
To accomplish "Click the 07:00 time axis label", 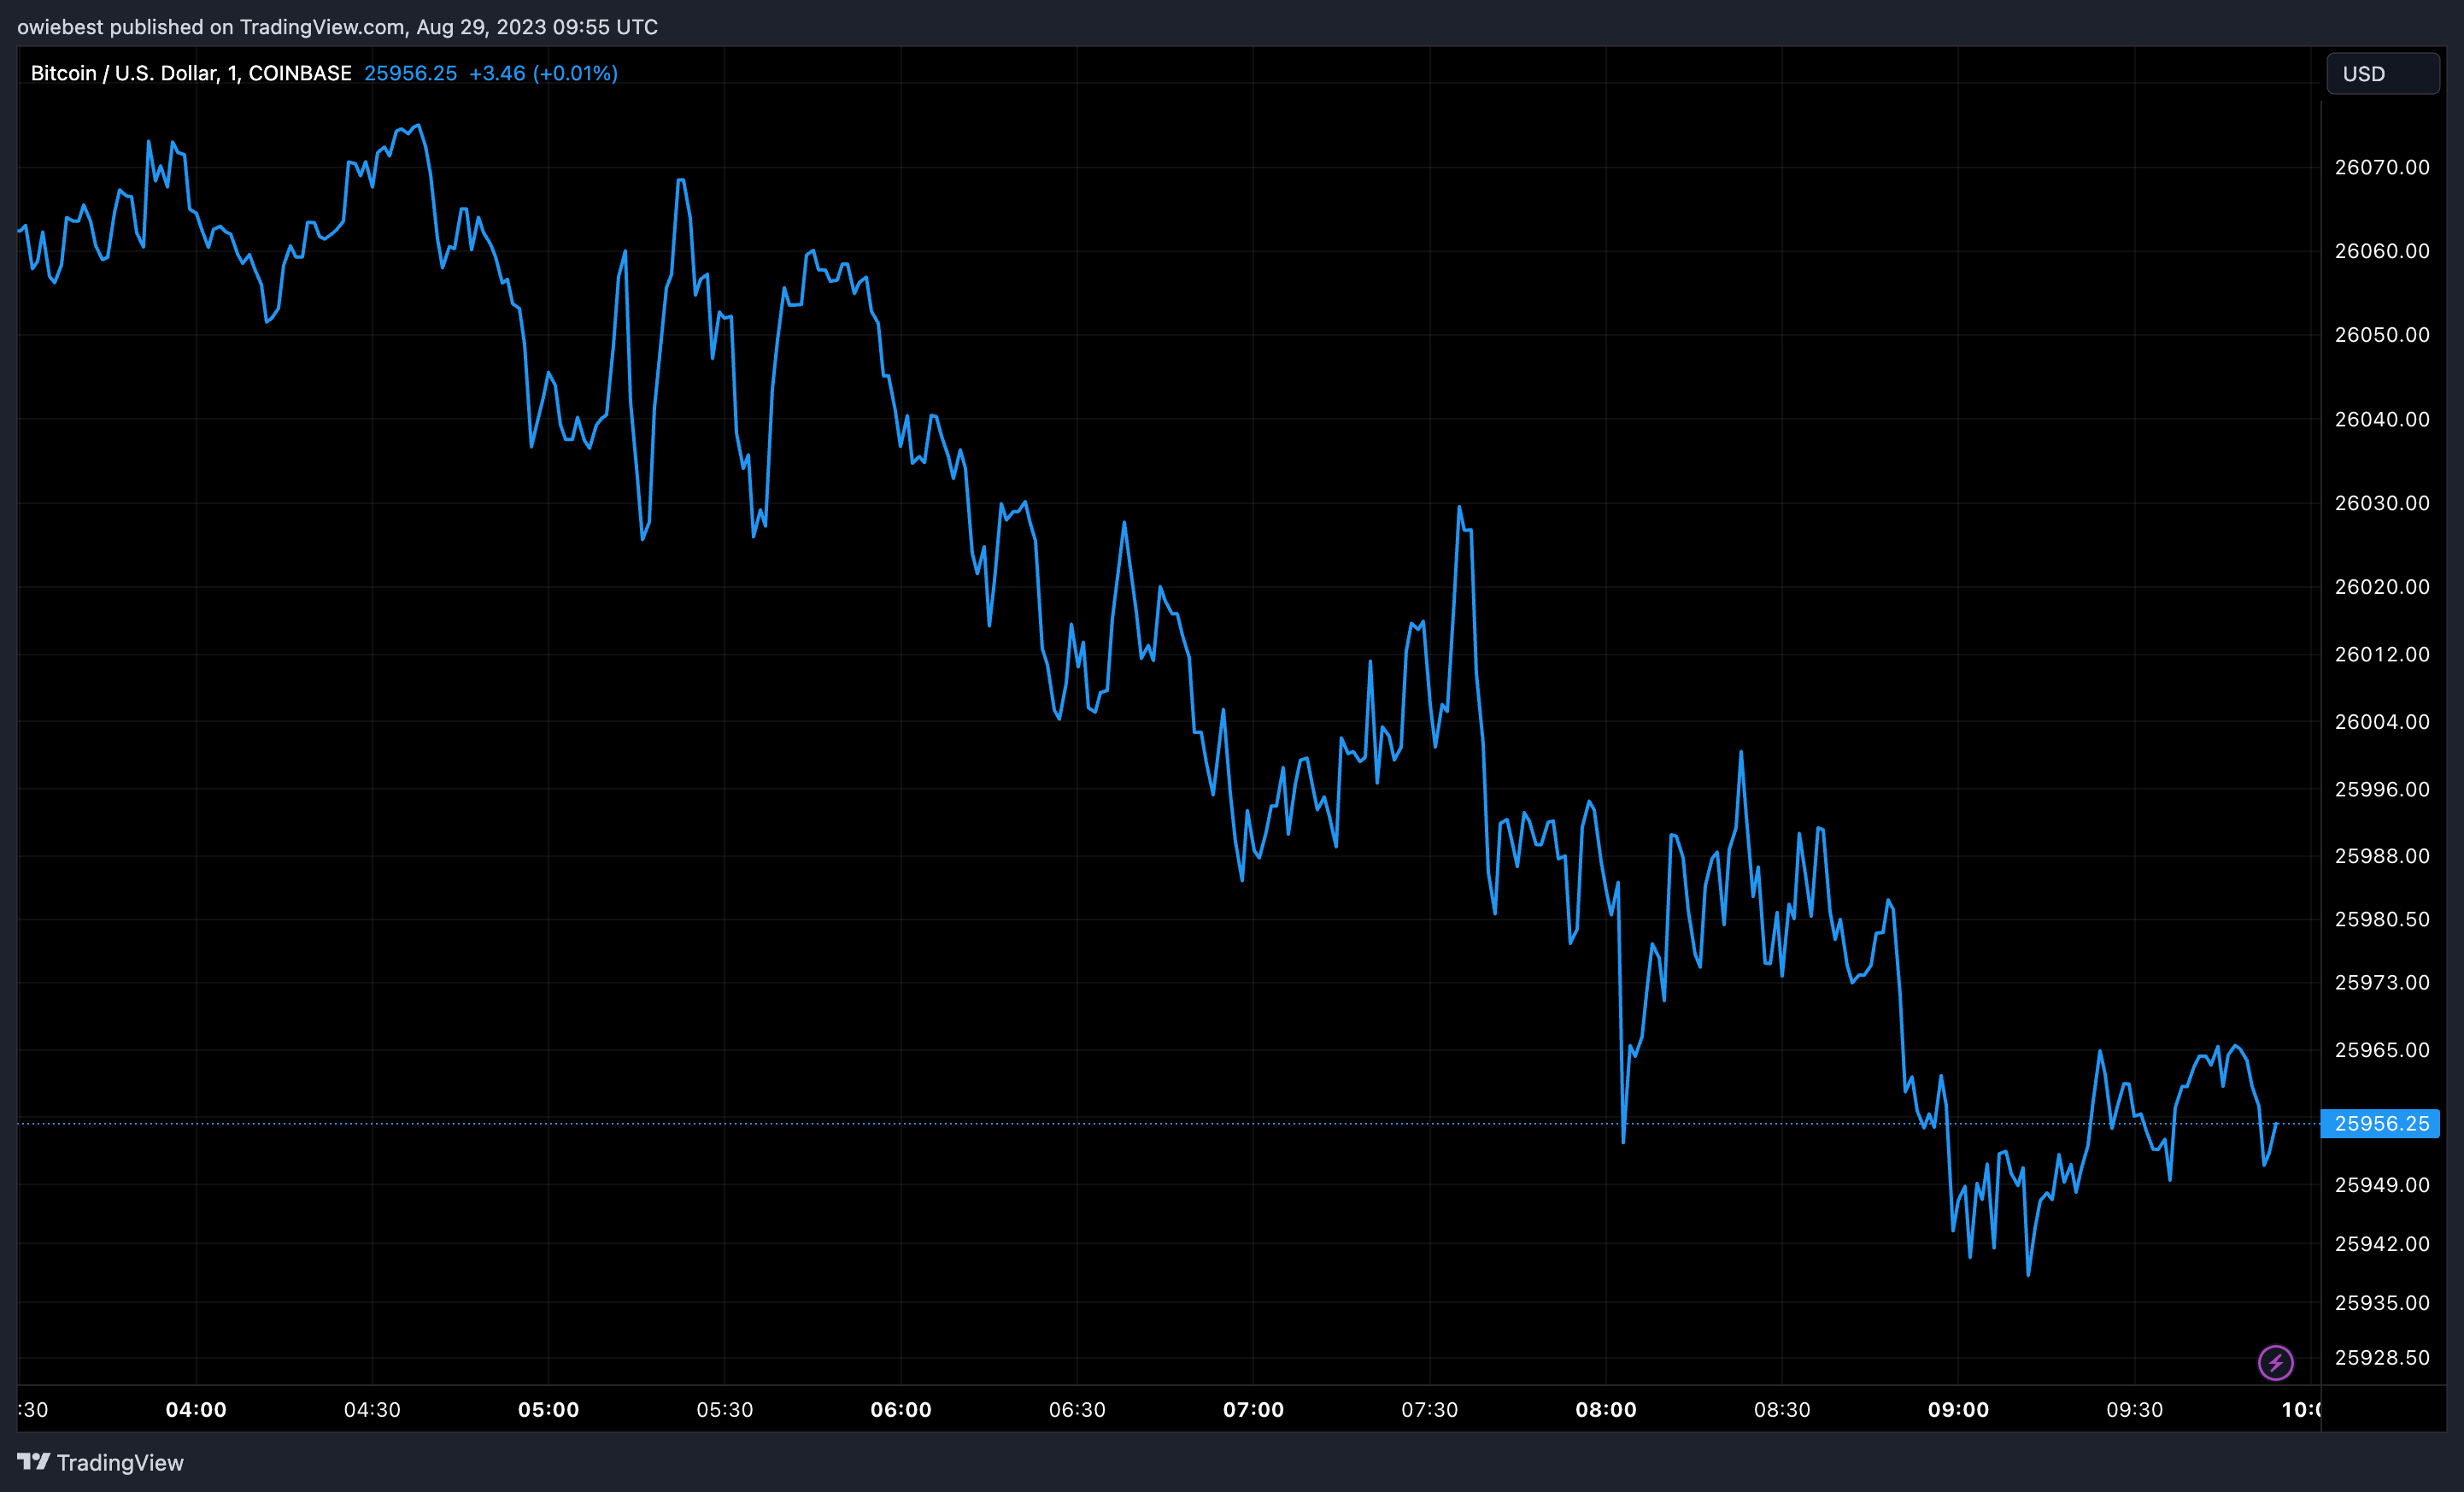I will click(x=1253, y=1410).
